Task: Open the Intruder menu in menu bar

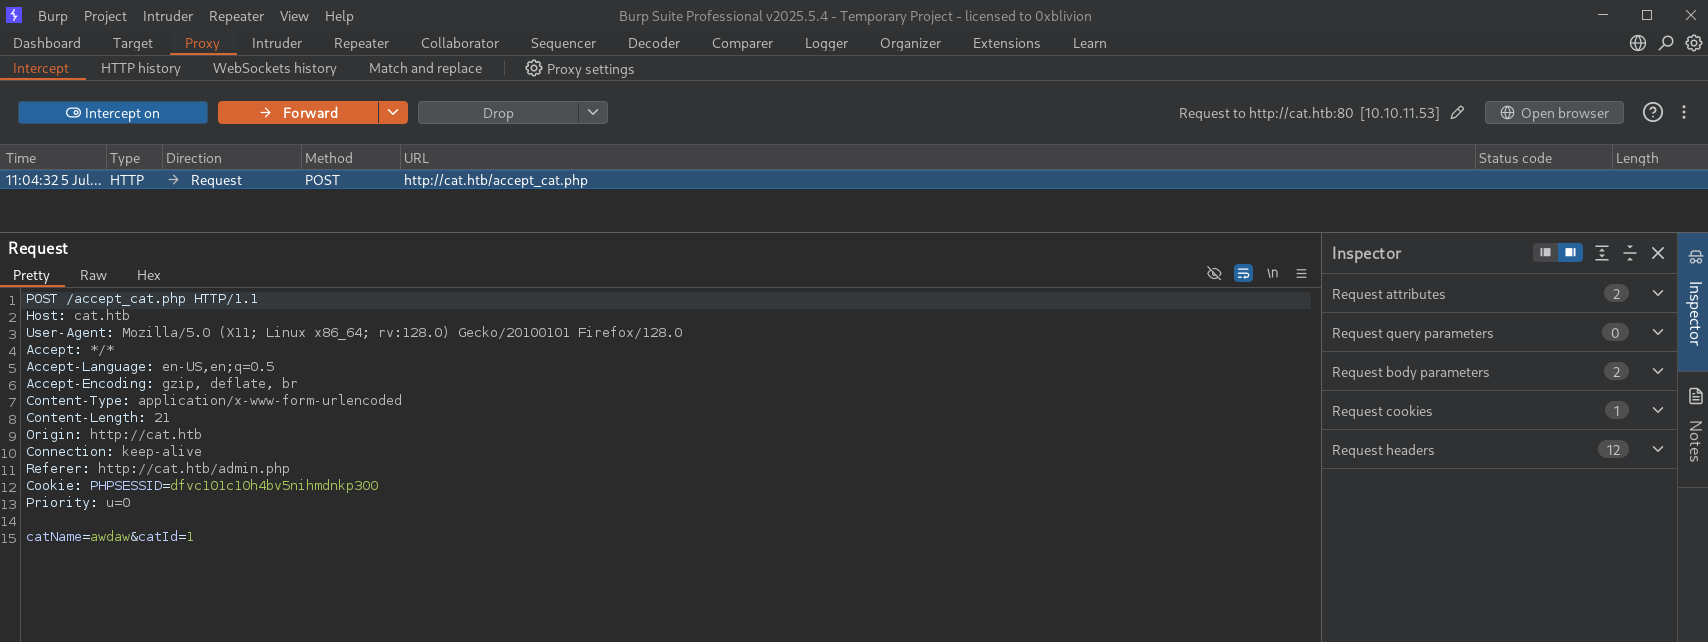Action: point(168,16)
